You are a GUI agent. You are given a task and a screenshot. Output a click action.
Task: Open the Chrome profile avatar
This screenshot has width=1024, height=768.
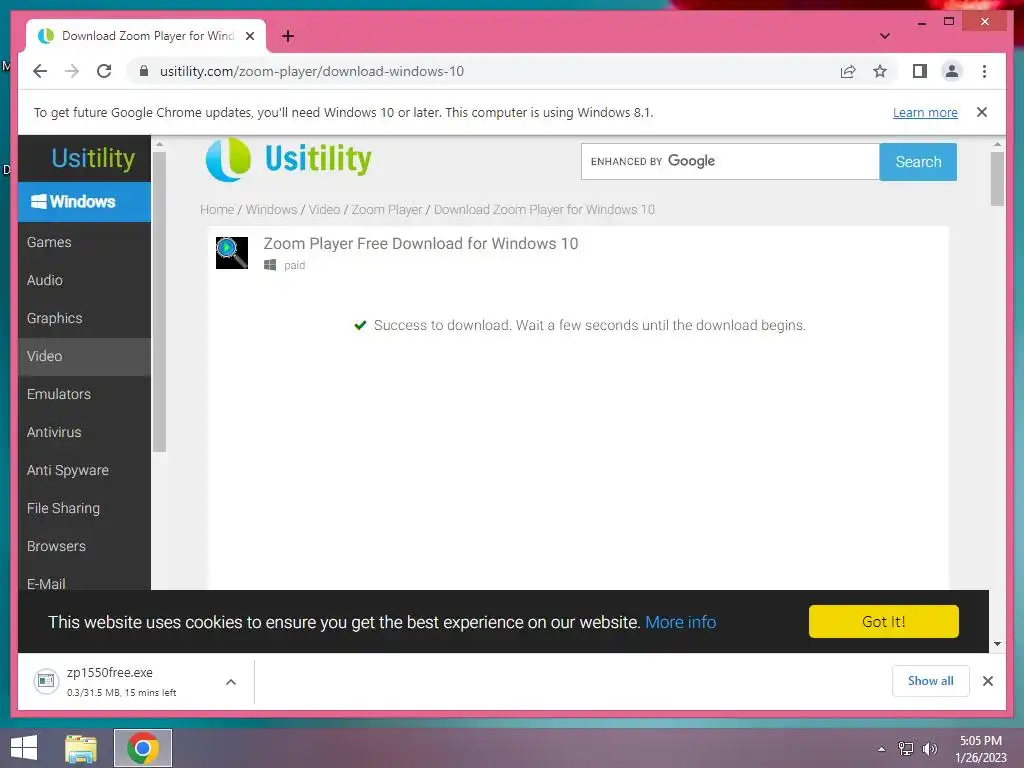tap(952, 71)
